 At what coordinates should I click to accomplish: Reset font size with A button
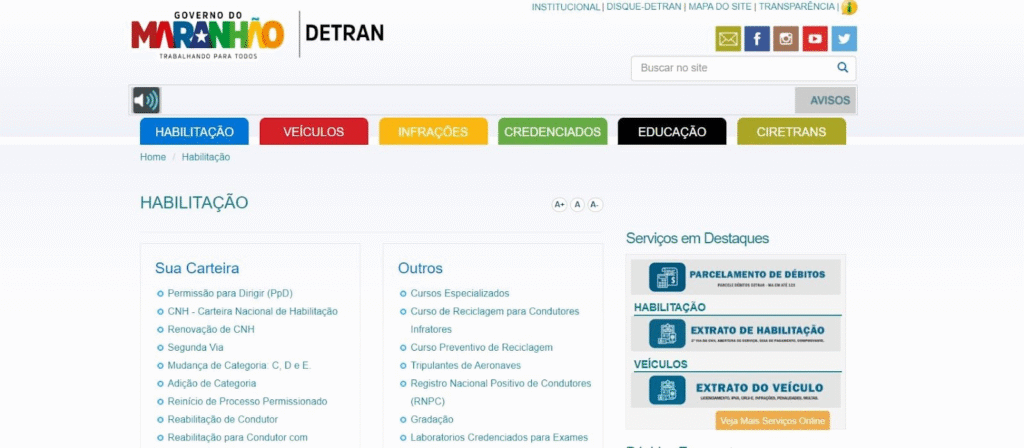click(x=577, y=204)
